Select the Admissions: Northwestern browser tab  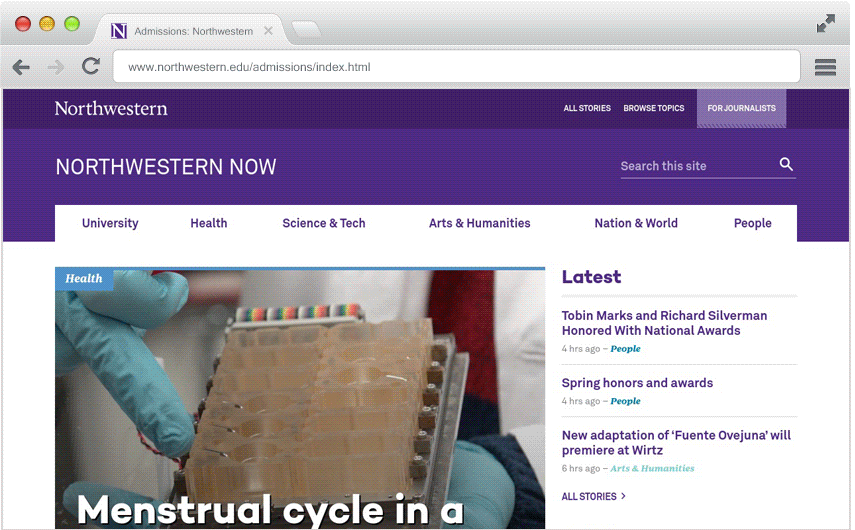(x=193, y=31)
